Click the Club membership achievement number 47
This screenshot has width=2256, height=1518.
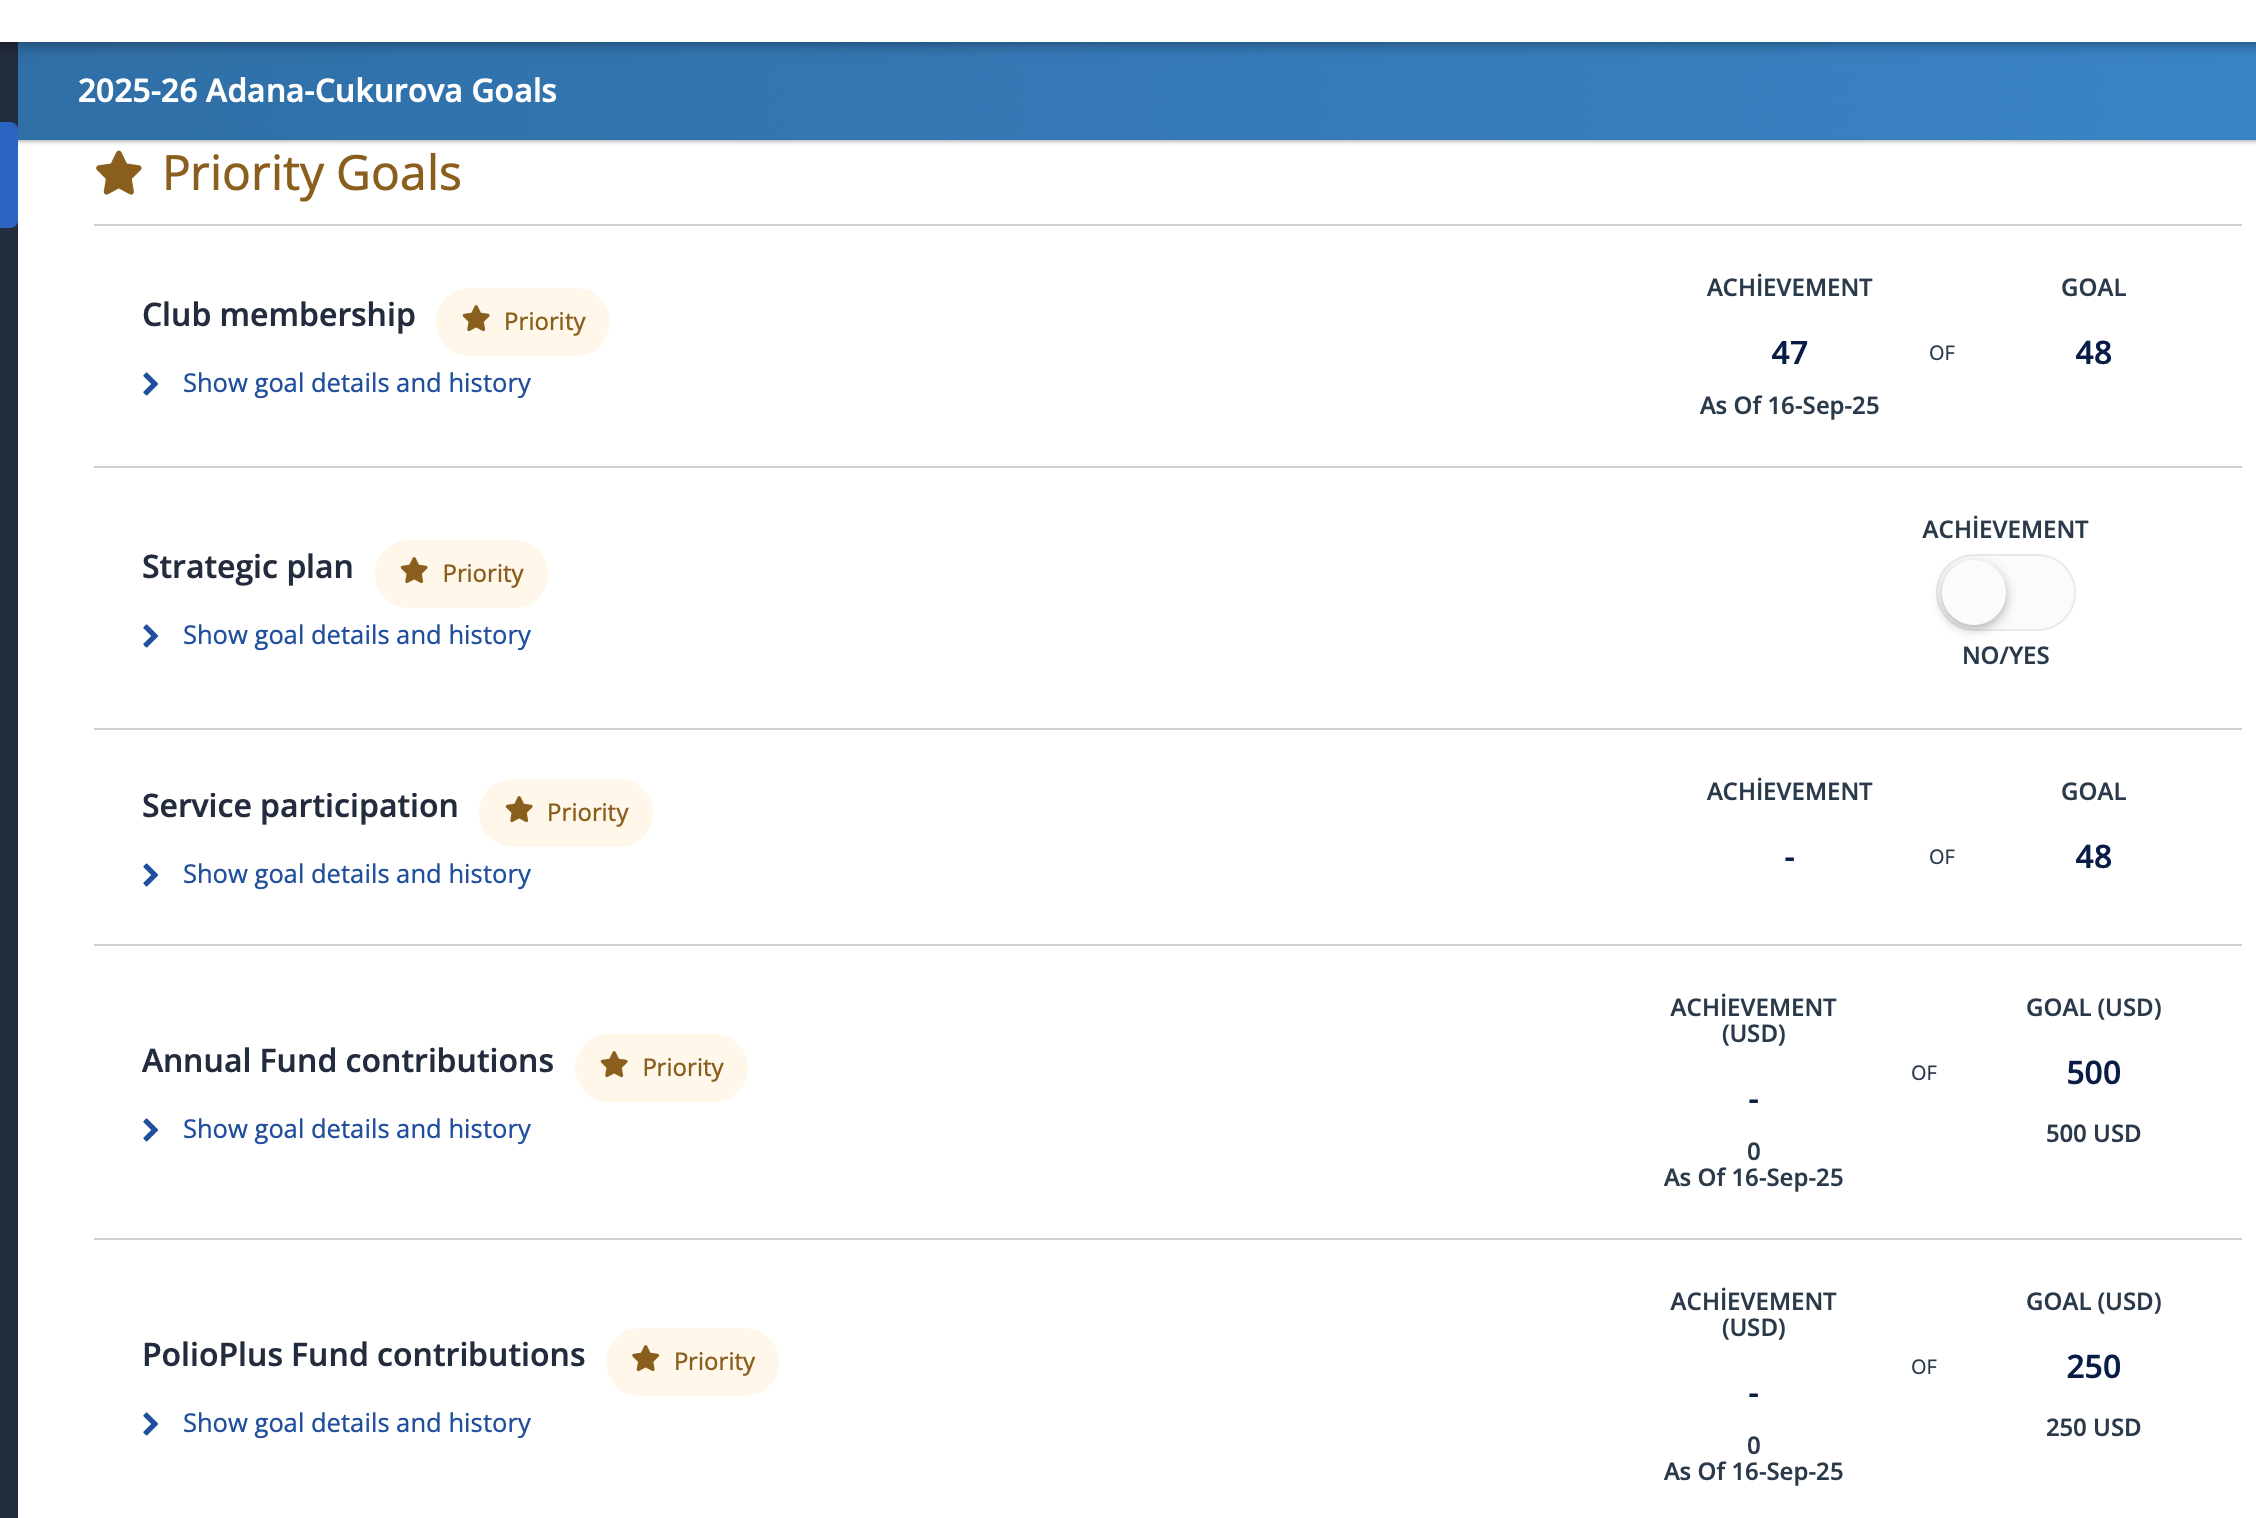[1789, 353]
